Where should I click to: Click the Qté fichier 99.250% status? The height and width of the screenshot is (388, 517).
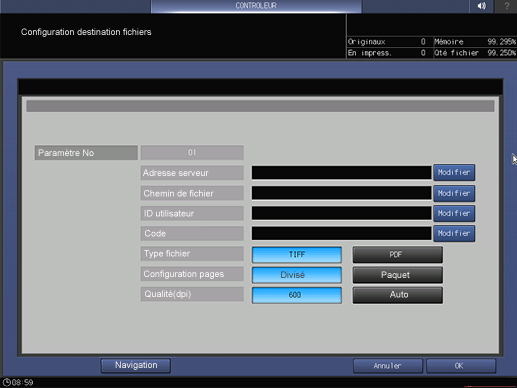click(475, 53)
